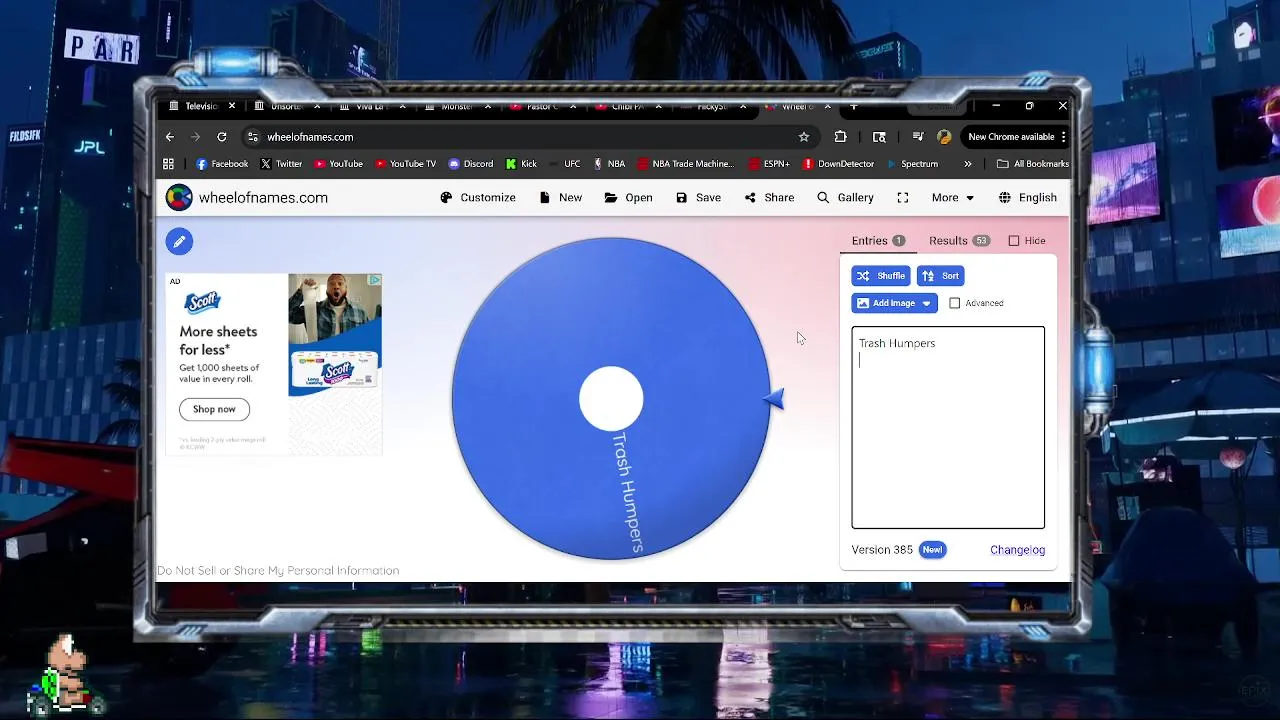
Task: Click the white center hub of the wheel
Action: click(x=611, y=398)
